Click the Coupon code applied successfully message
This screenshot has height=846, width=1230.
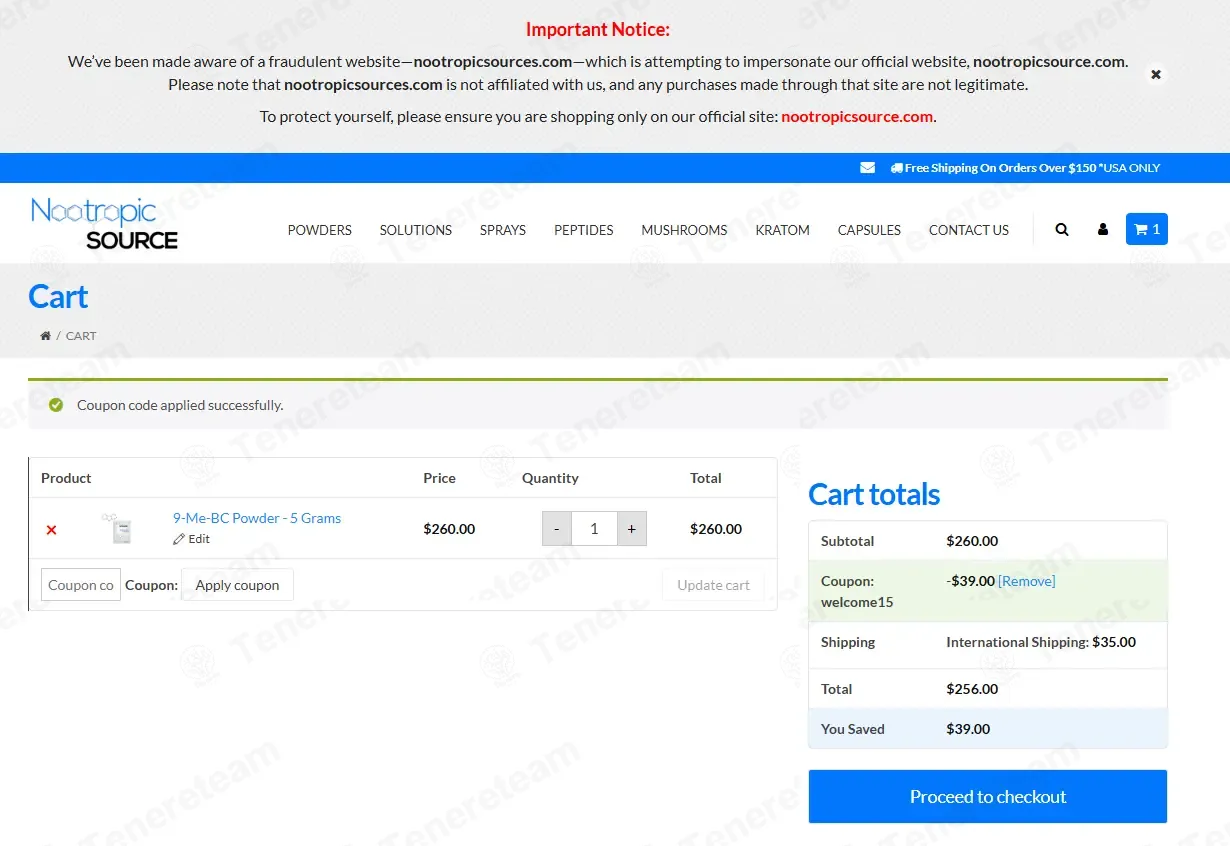pyautogui.click(x=180, y=405)
